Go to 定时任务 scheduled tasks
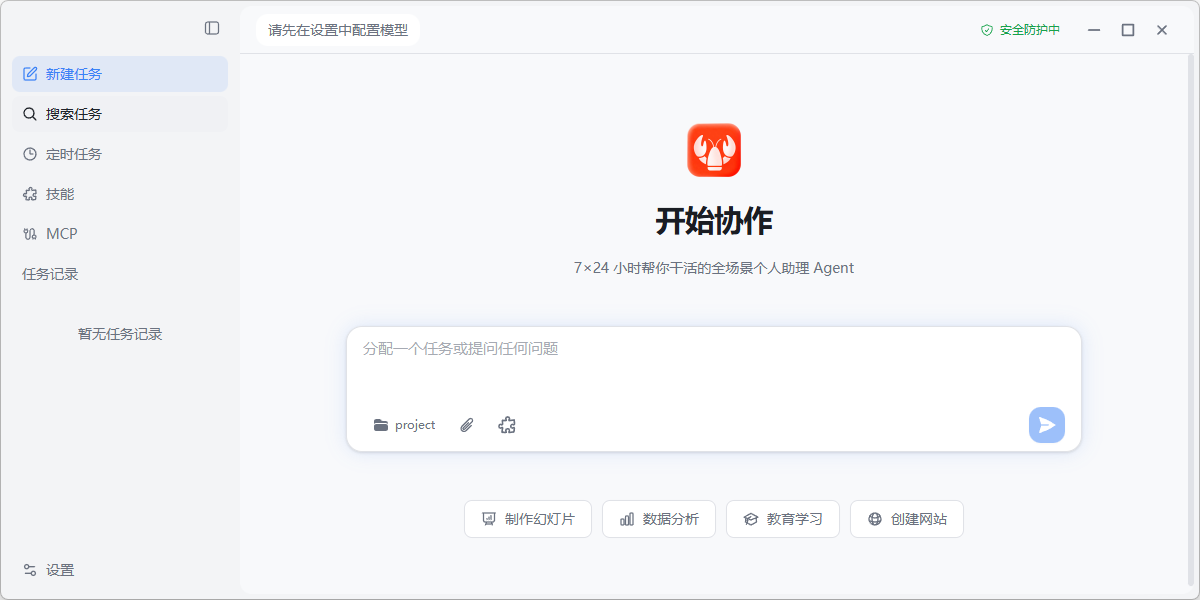 pyautogui.click(x=120, y=154)
